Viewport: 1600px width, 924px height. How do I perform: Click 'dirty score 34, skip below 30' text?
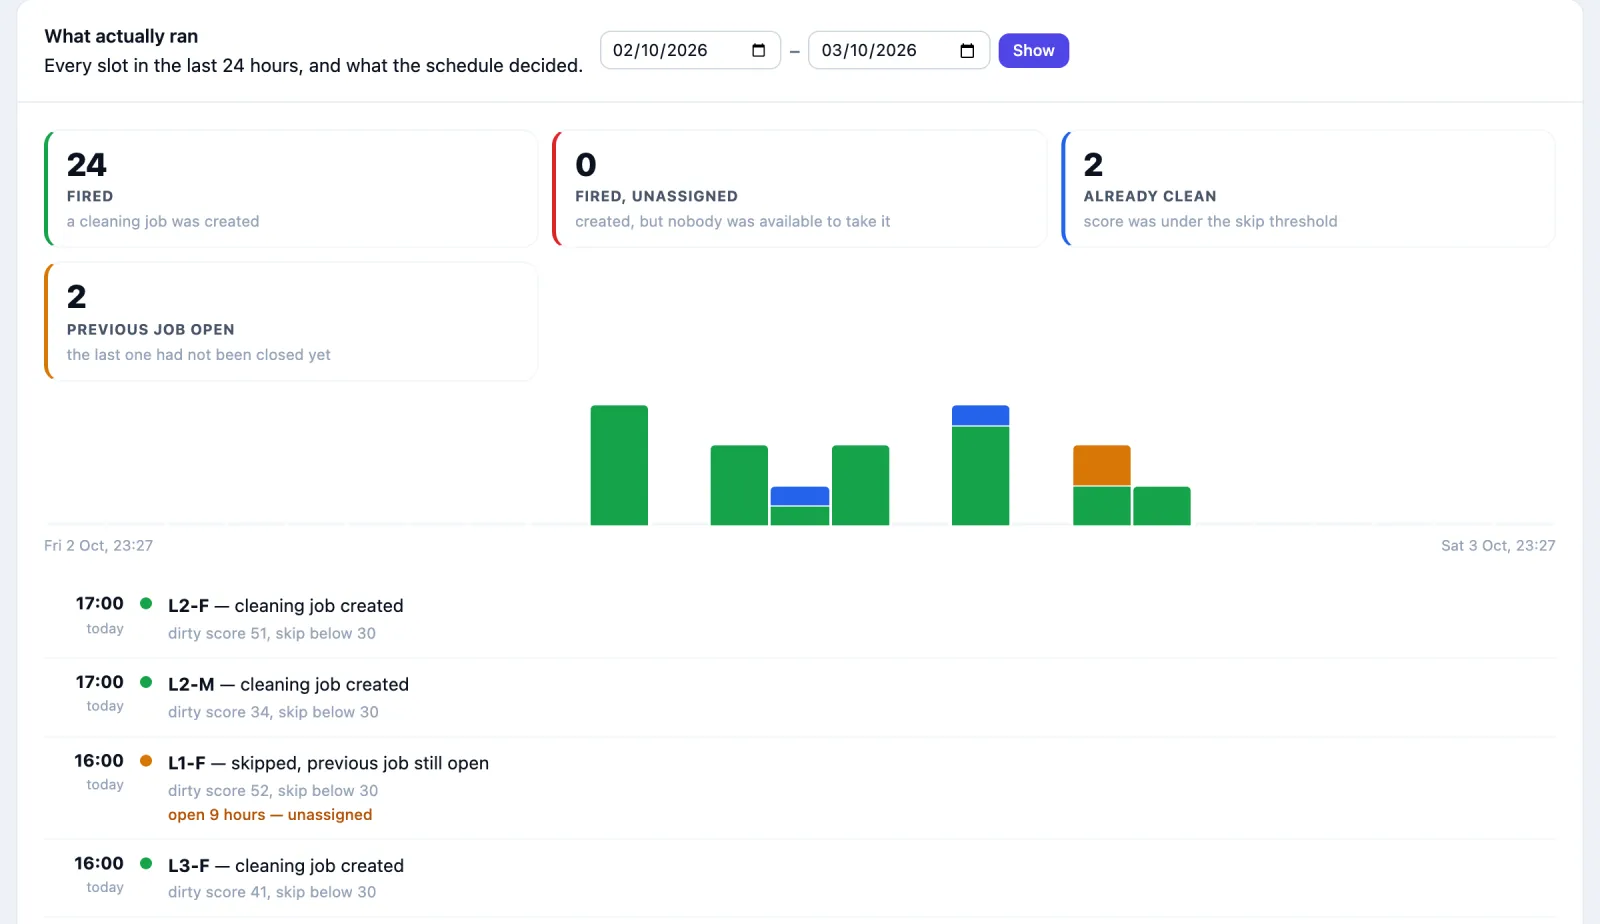pyautogui.click(x=273, y=712)
